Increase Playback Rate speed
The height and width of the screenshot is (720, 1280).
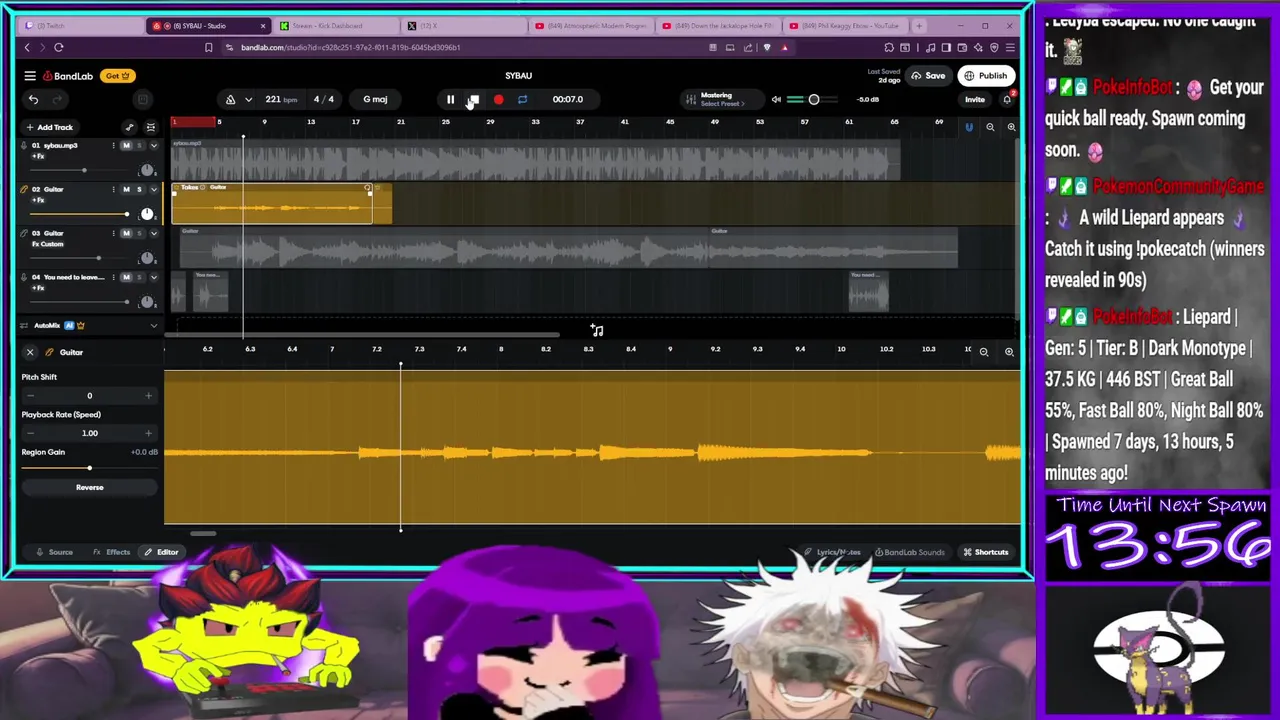(148, 433)
